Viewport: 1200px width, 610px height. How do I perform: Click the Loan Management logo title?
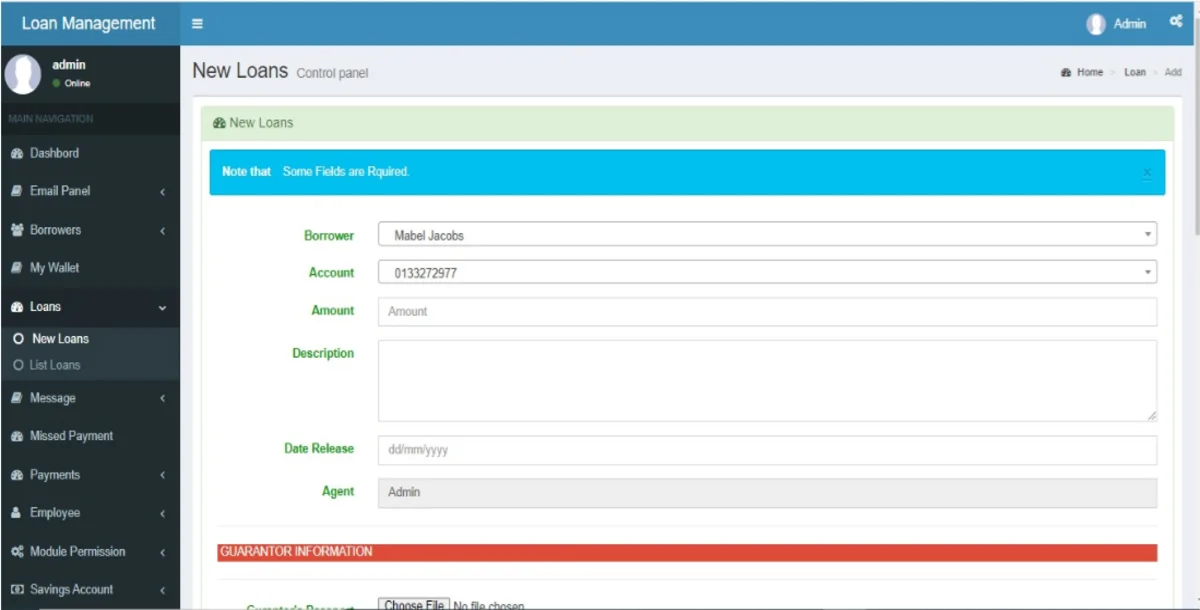89,23
